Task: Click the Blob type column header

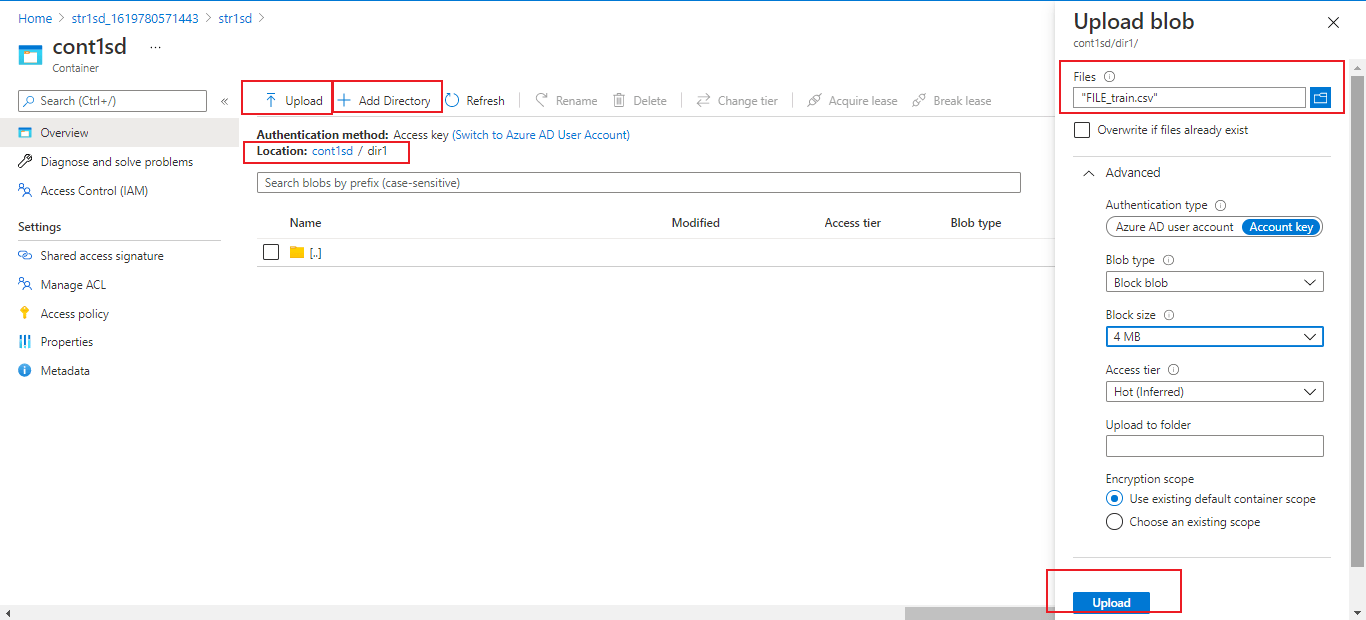Action: click(x=976, y=223)
